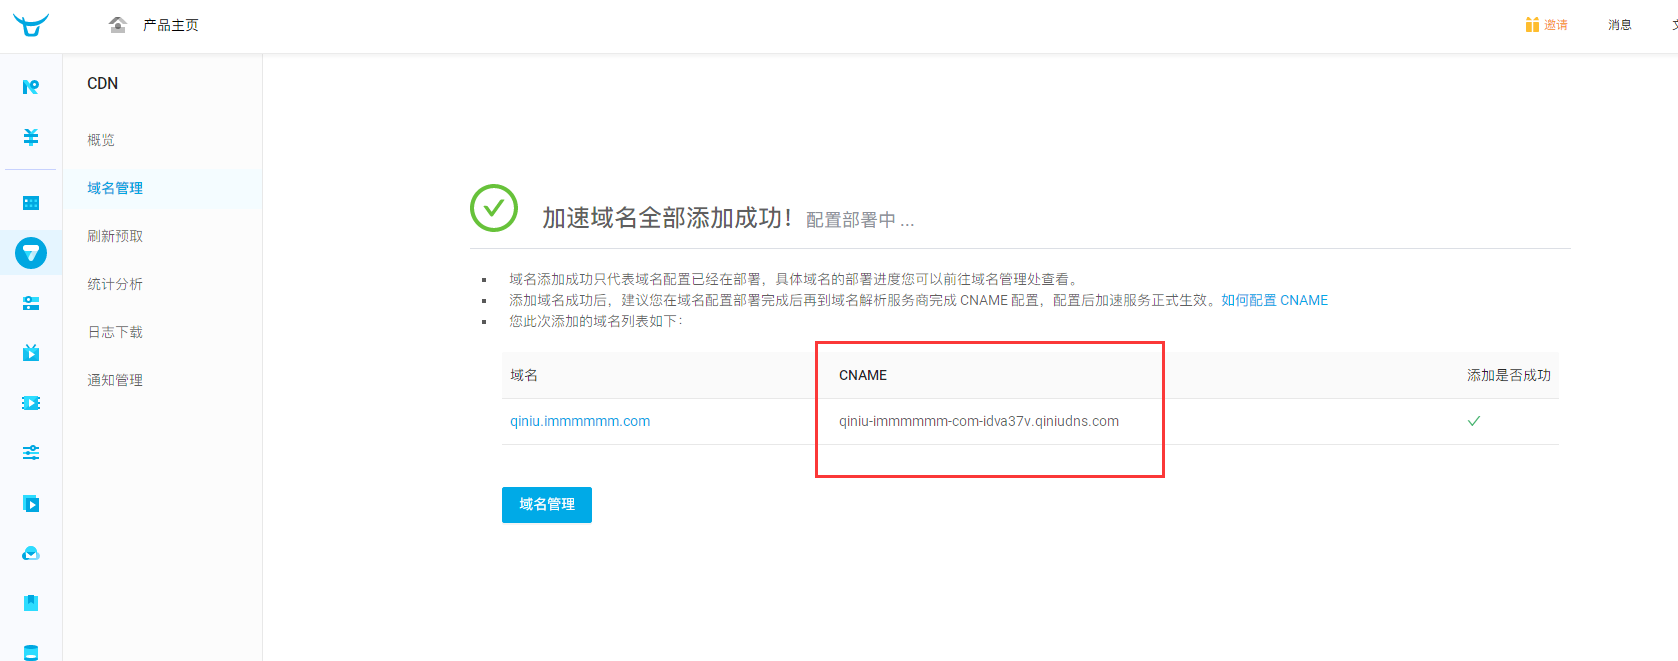This screenshot has width=1678, height=661.
Task: Open 统计分析 menu item
Action: [x=115, y=284]
